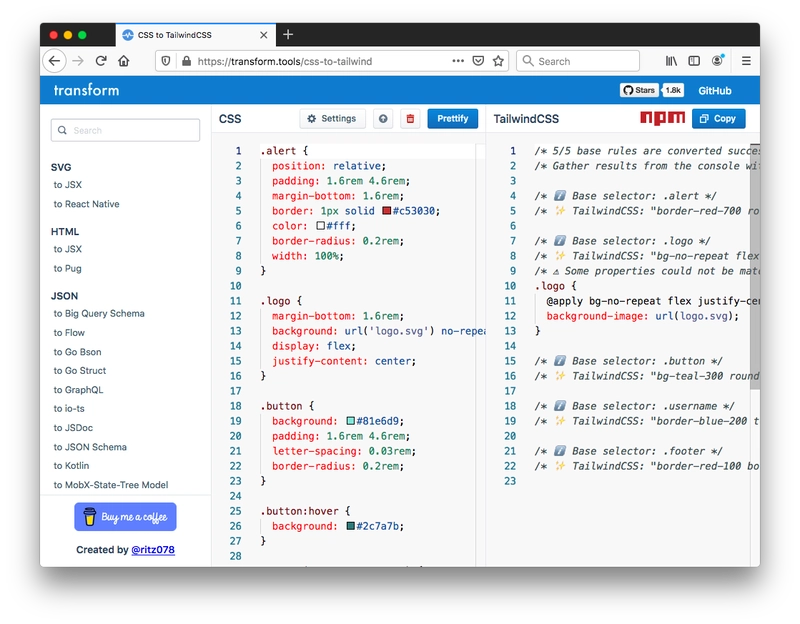This screenshot has height=624, width=800.
Task: Click the 'Base selector: .username' comment
Action: pyautogui.click(x=635, y=406)
